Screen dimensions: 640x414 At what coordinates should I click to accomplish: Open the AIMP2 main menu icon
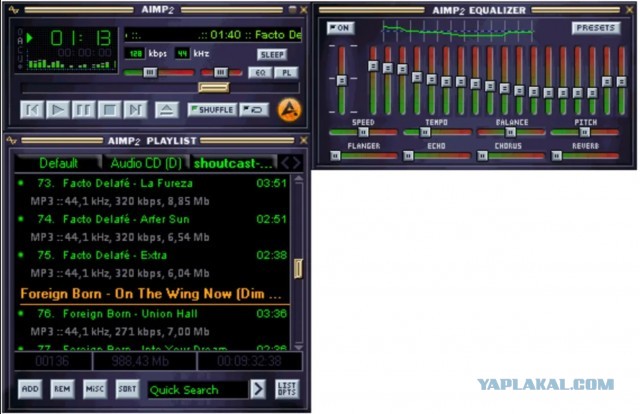pyautogui.click(x=13, y=10)
